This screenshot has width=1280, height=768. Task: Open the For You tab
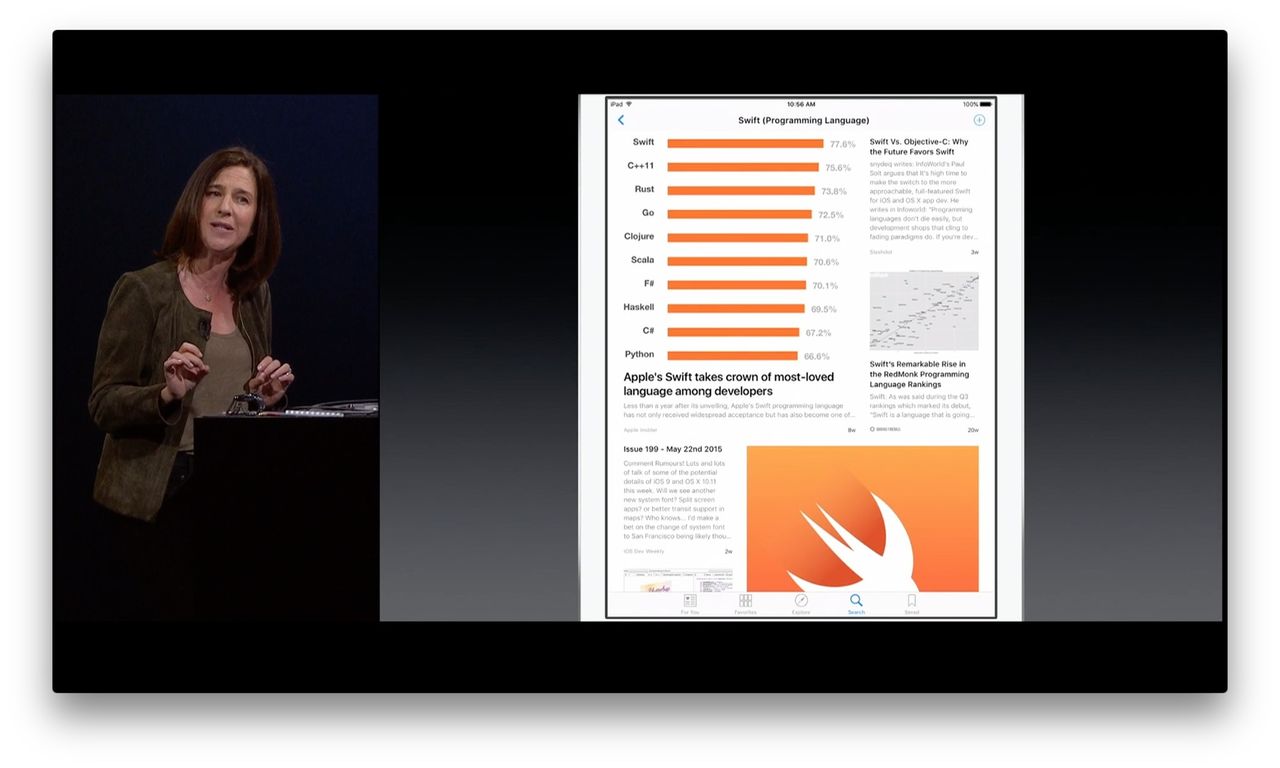[x=690, y=604]
